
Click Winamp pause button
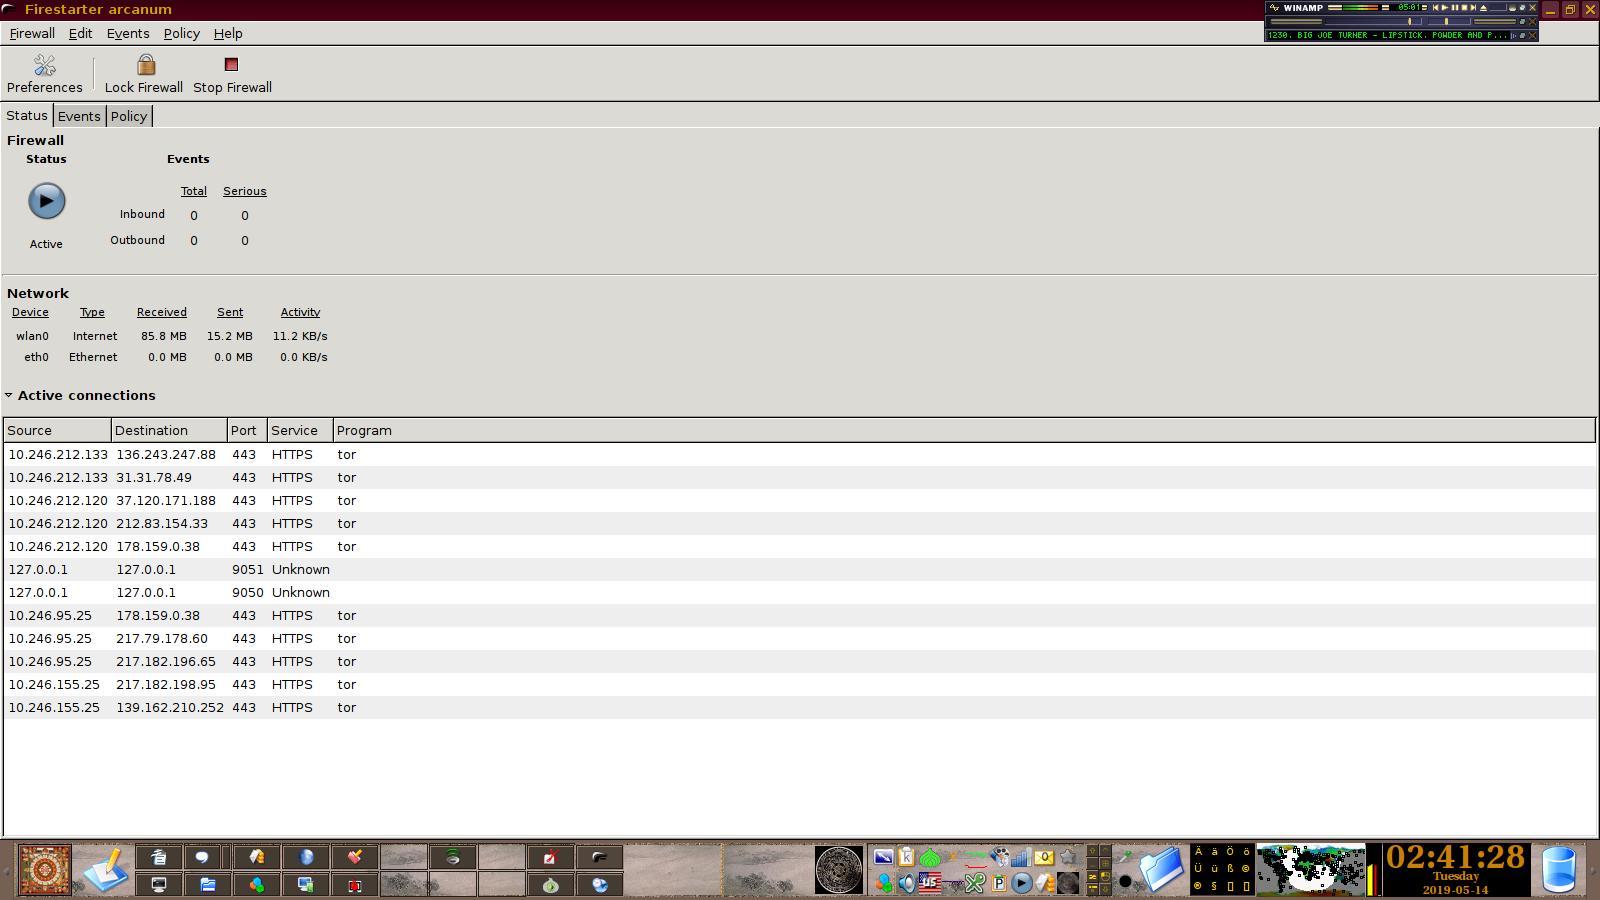click(x=1455, y=8)
